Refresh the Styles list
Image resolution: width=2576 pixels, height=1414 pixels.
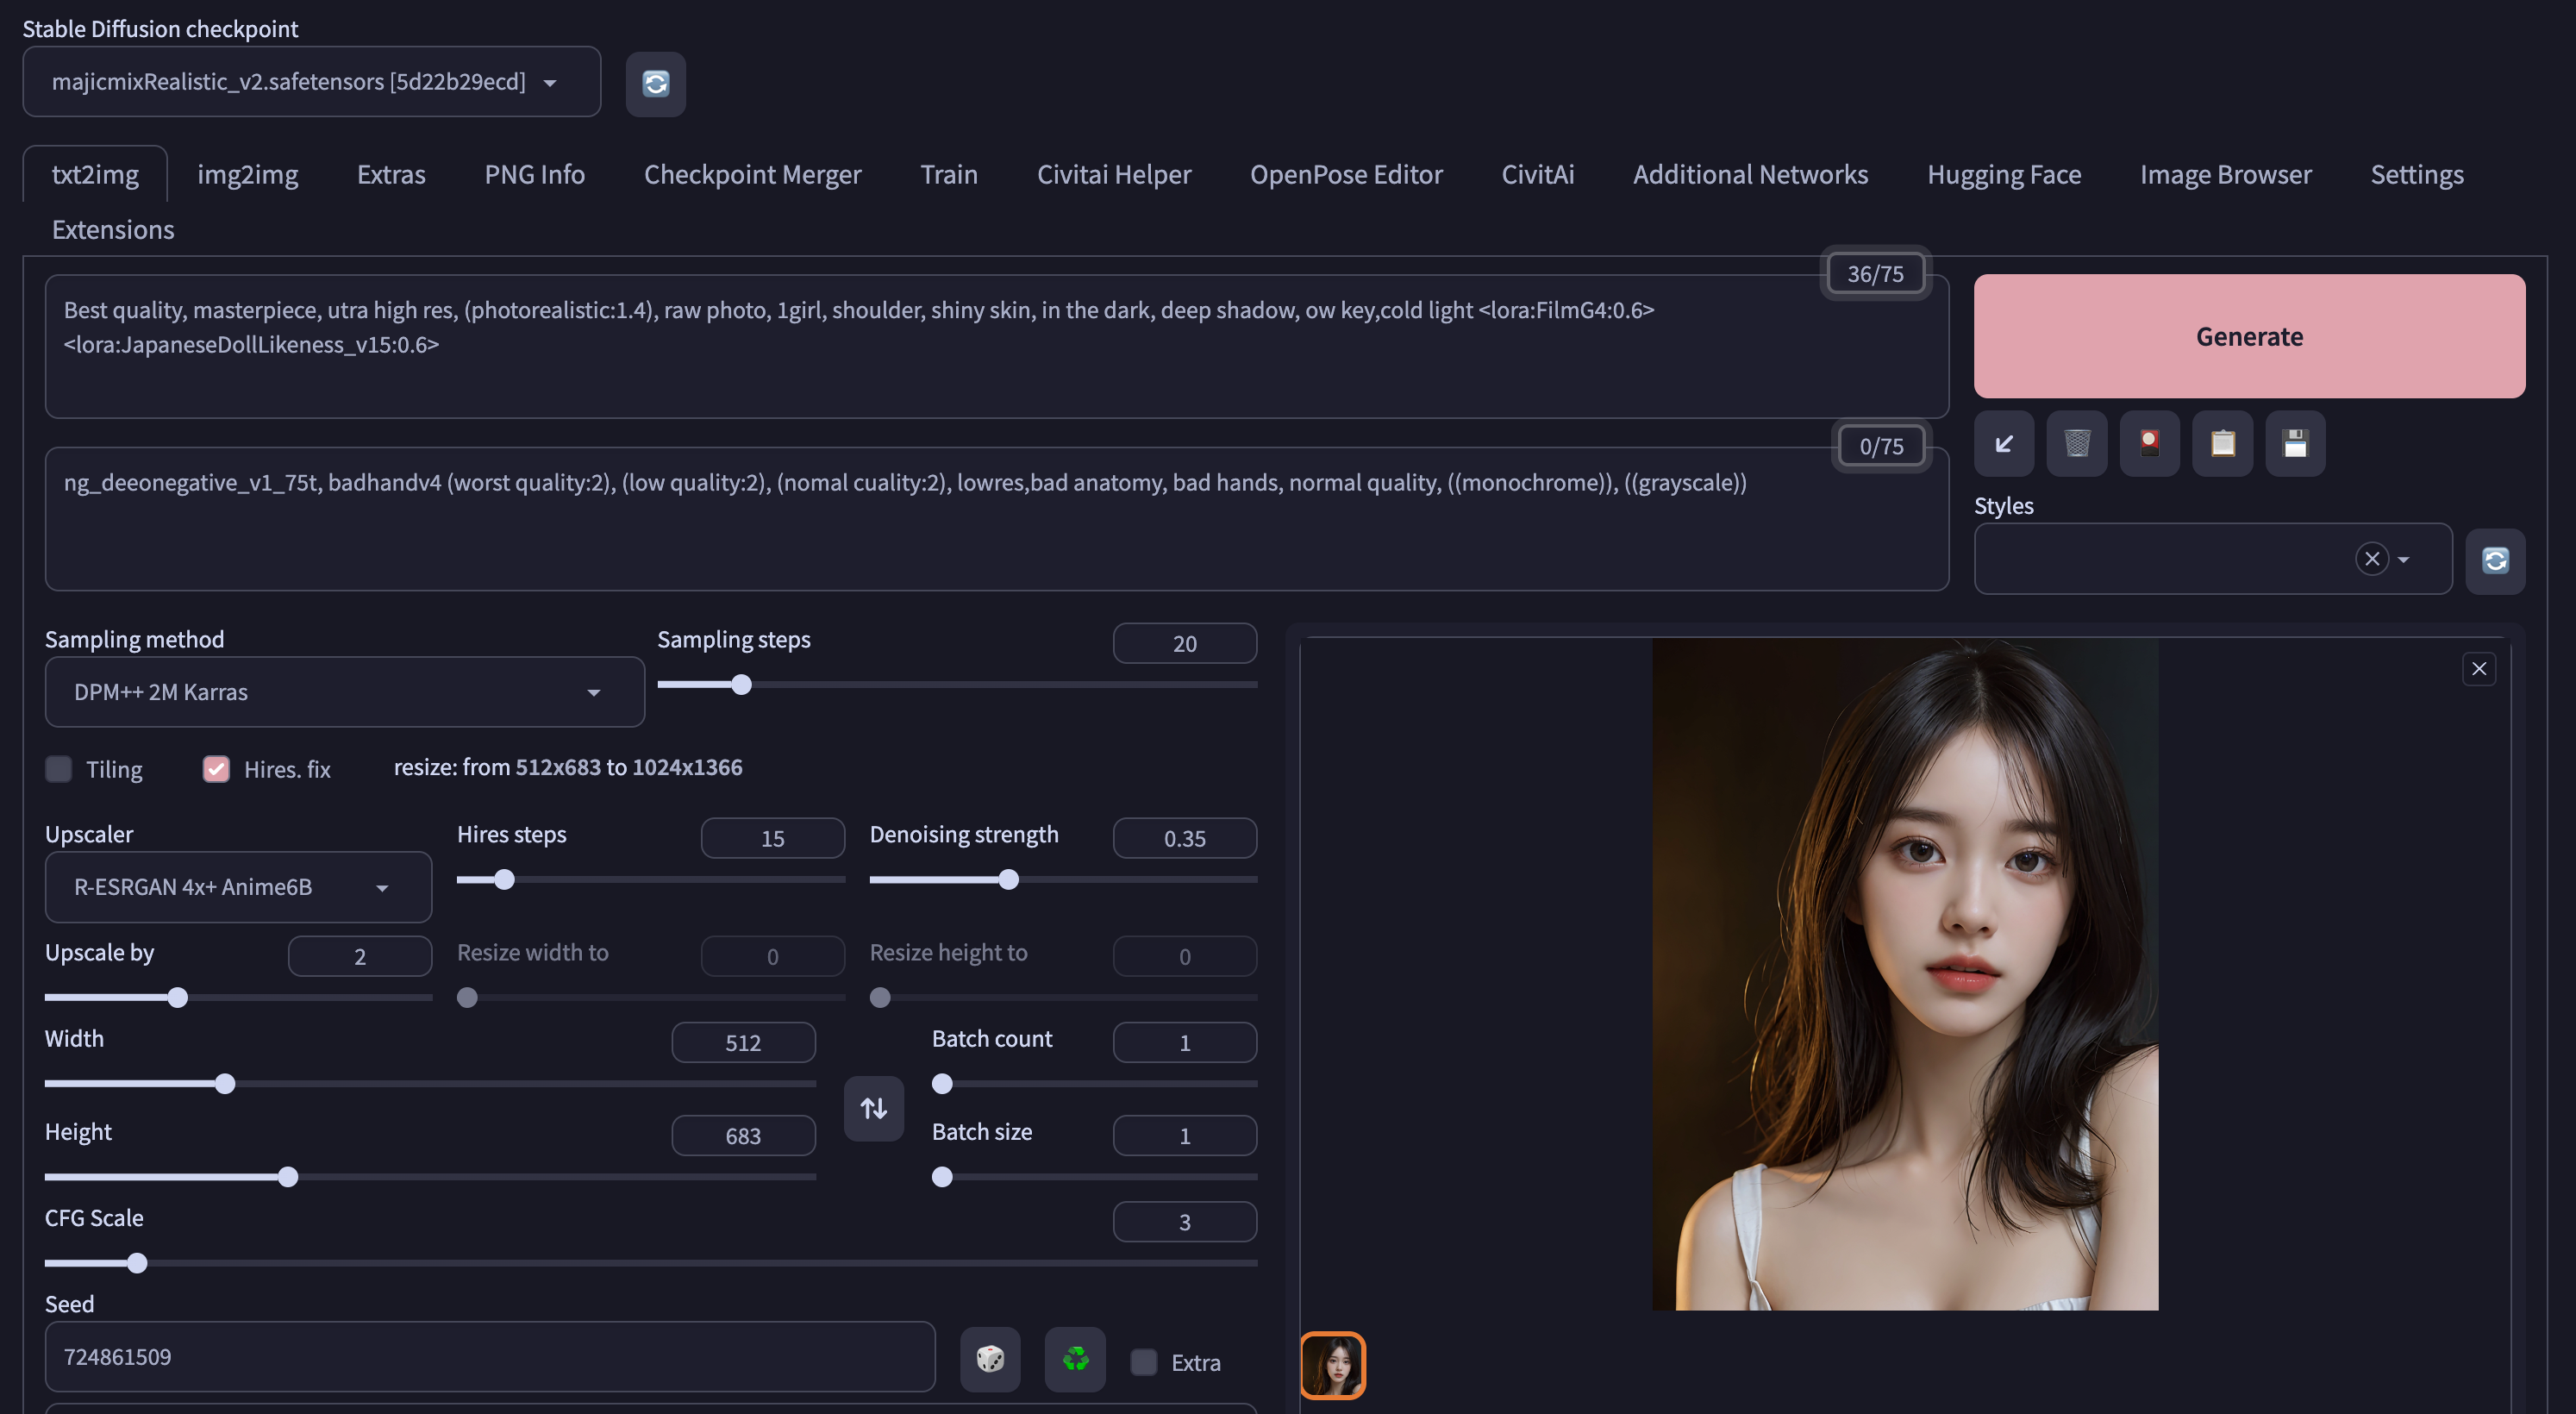point(2494,560)
